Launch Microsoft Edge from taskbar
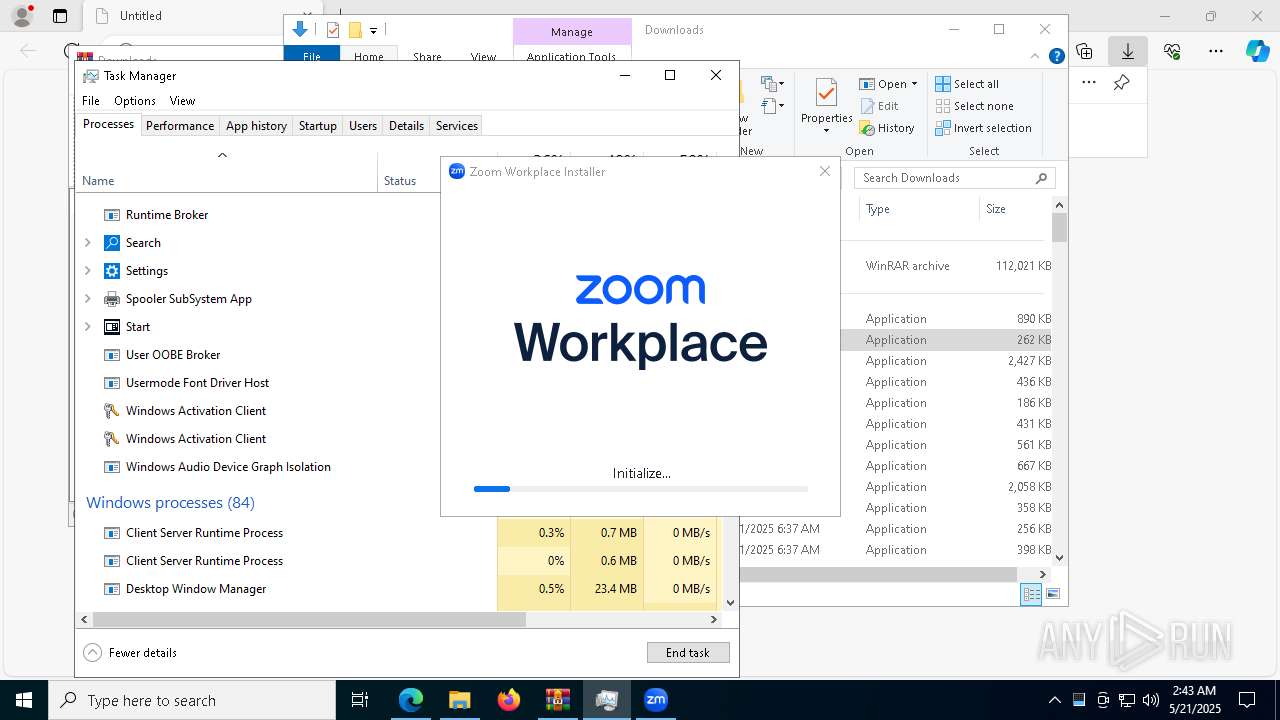Viewport: 1280px width, 720px height. (x=411, y=700)
